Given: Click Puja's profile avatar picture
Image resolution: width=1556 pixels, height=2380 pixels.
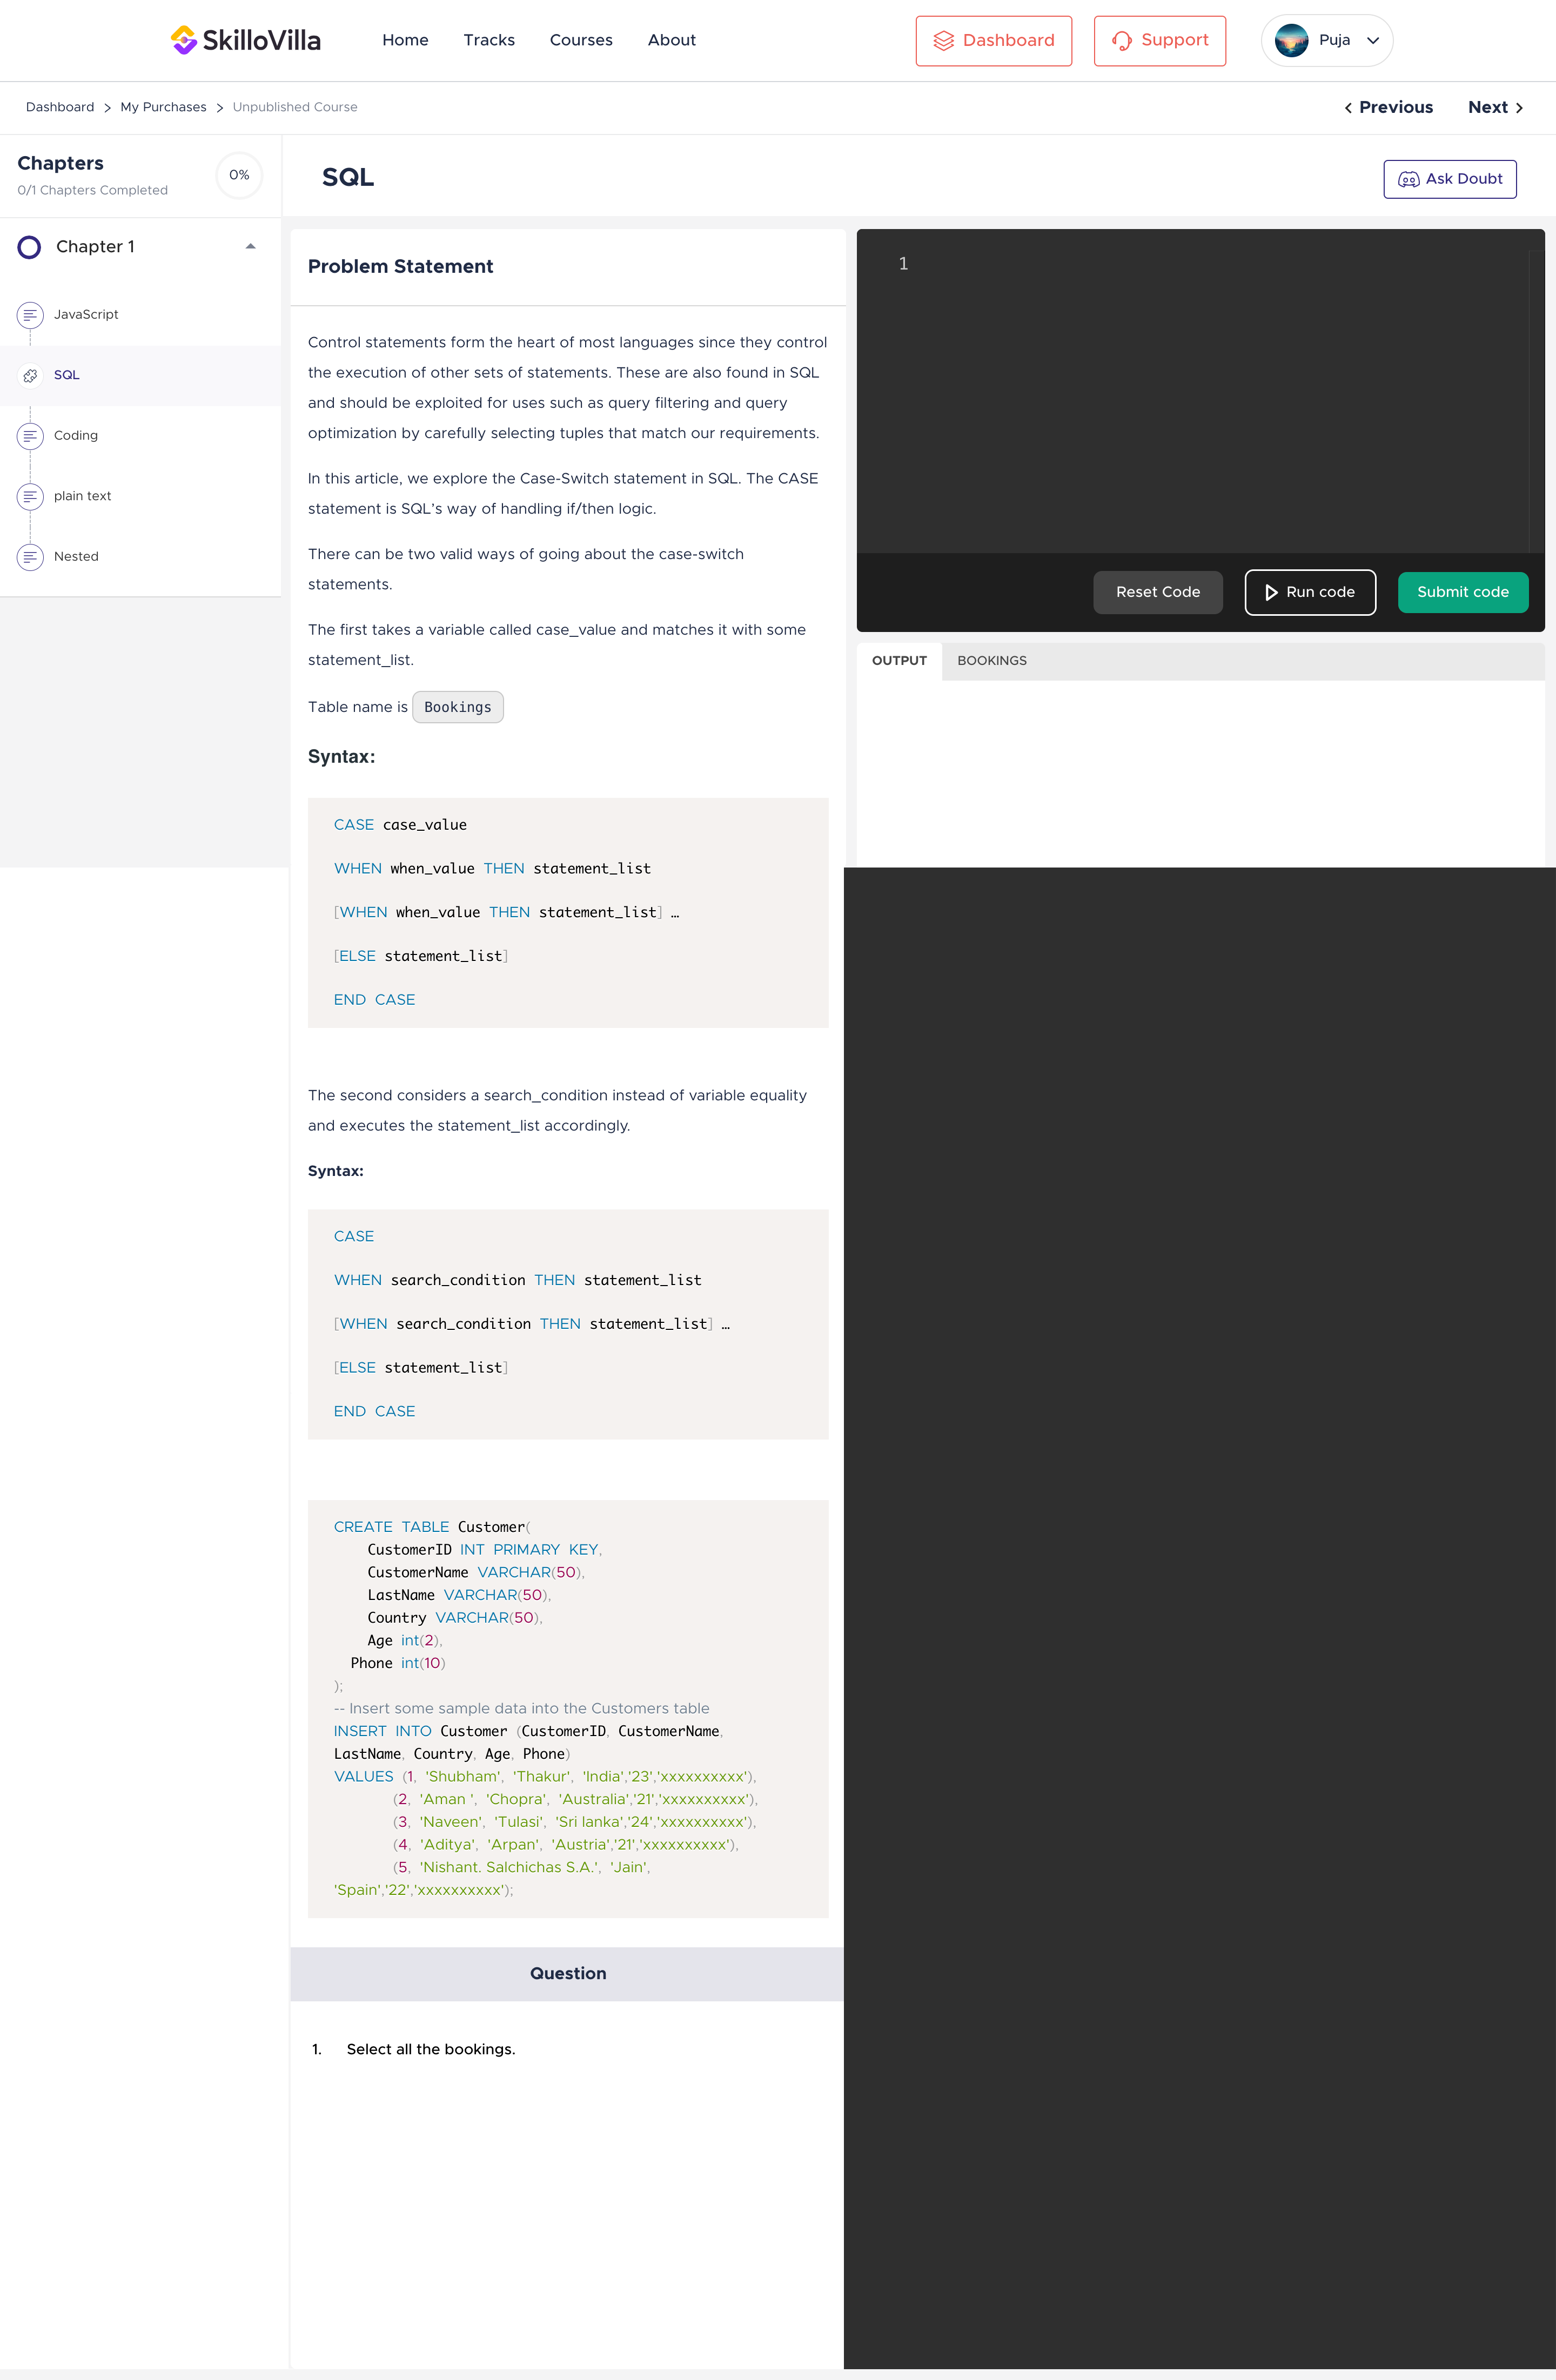Looking at the screenshot, I should [x=1291, y=40].
